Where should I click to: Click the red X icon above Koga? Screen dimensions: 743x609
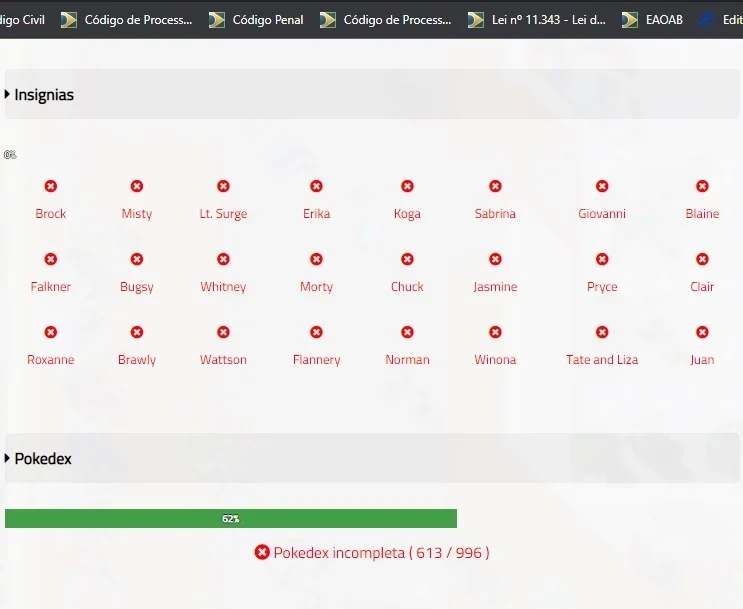(407, 186)
